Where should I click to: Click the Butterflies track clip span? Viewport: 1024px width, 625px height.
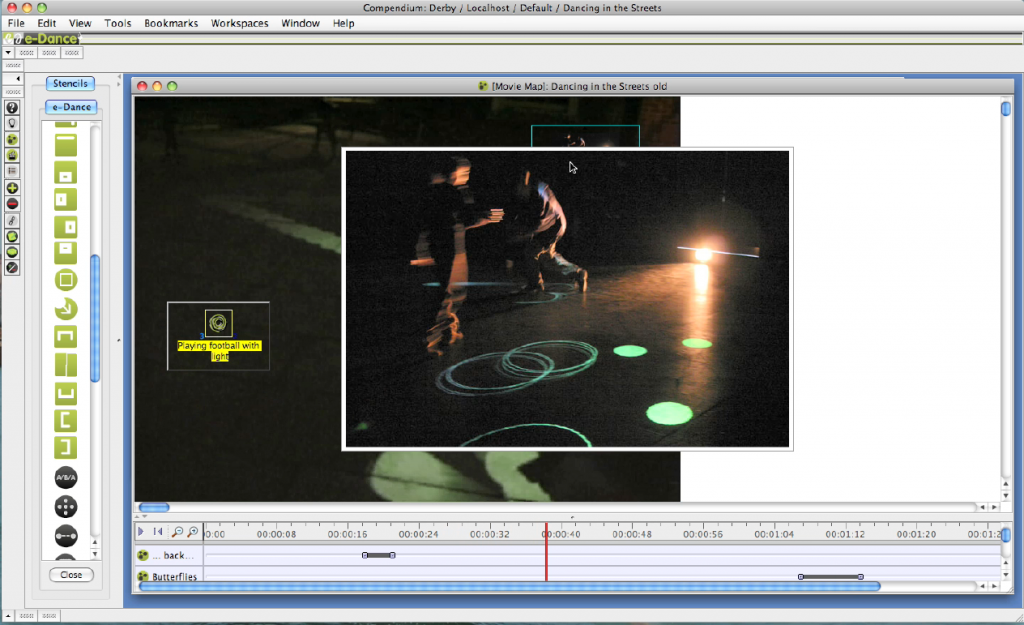(x=831, y=577)
